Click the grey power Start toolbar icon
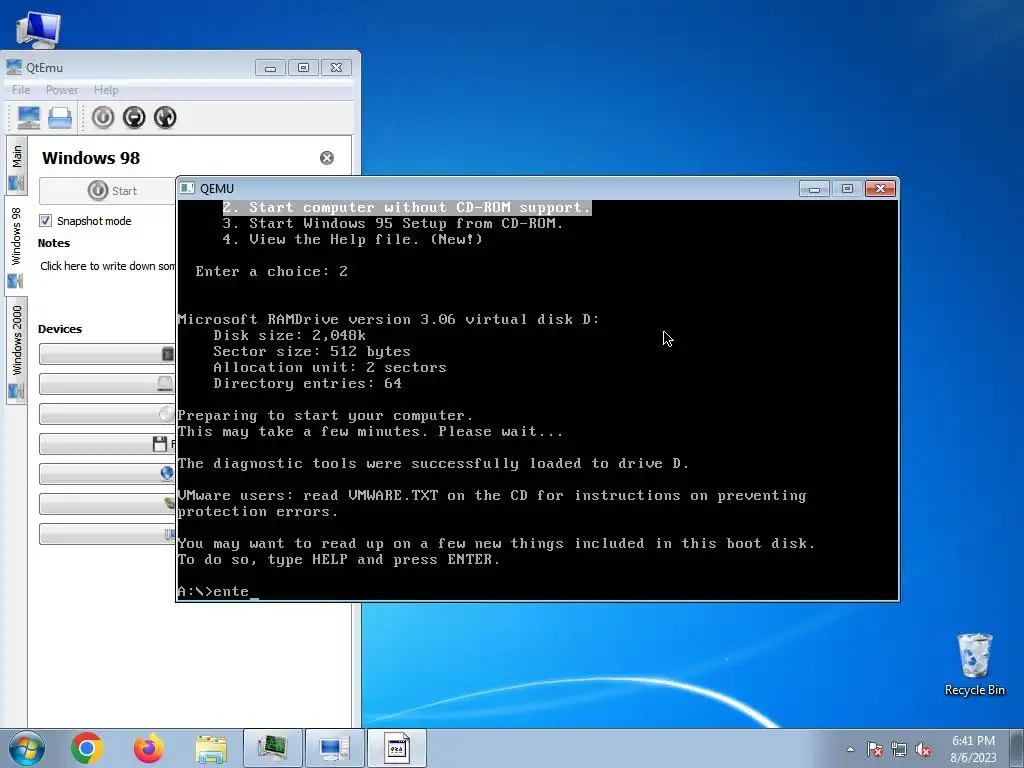Image resolution: width=1024 pixels, height=768 pixels. [x=103, y=118]
